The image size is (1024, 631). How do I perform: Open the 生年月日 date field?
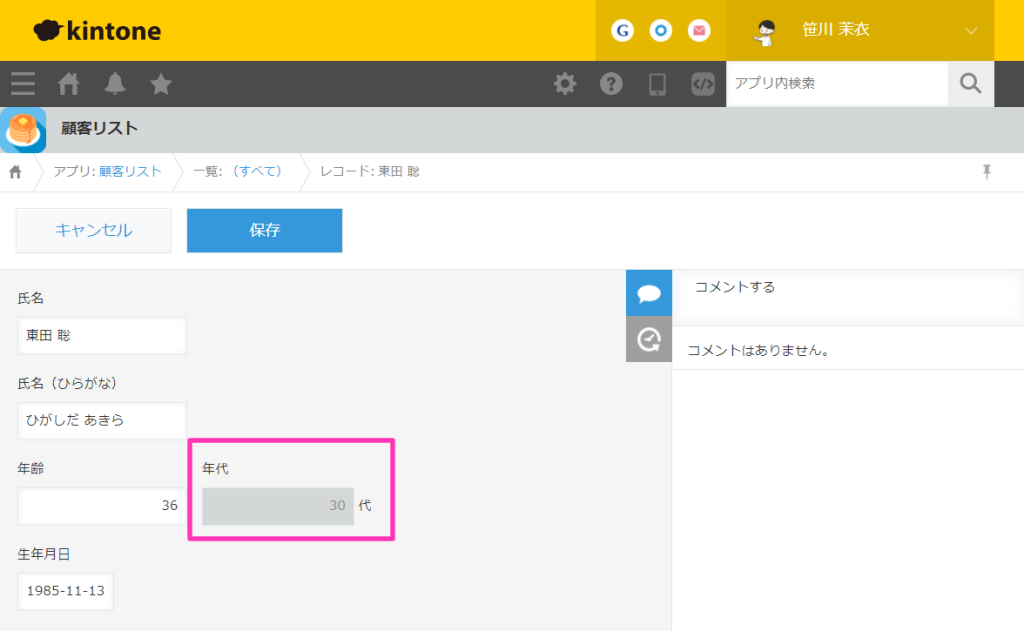[65, 591]
